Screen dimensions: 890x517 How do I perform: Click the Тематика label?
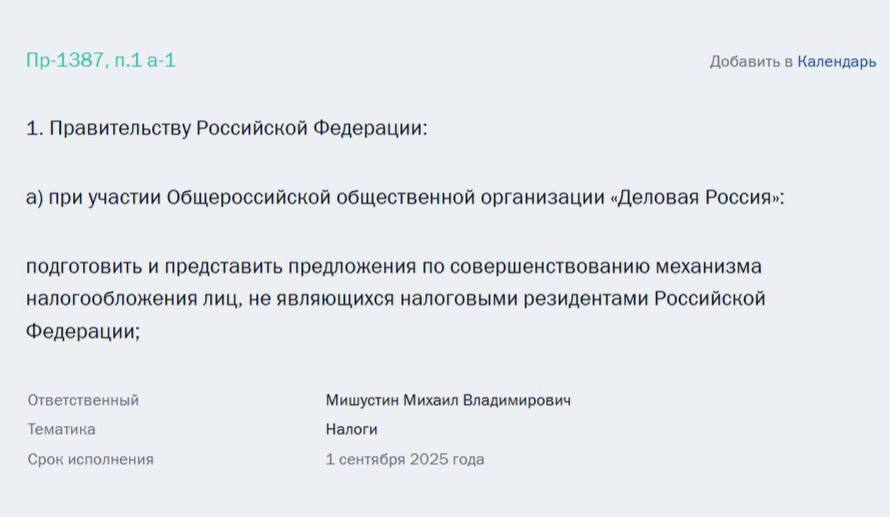coord(62,430)
